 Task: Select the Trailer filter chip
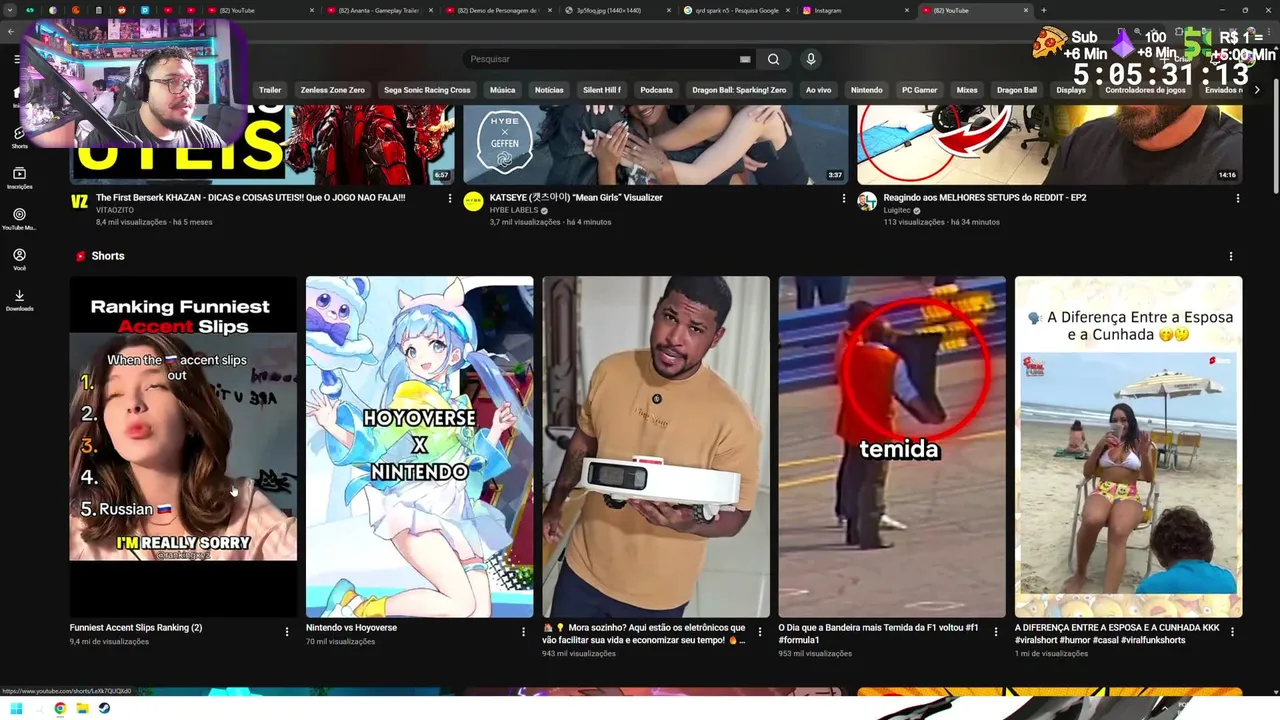click(270, 90)
